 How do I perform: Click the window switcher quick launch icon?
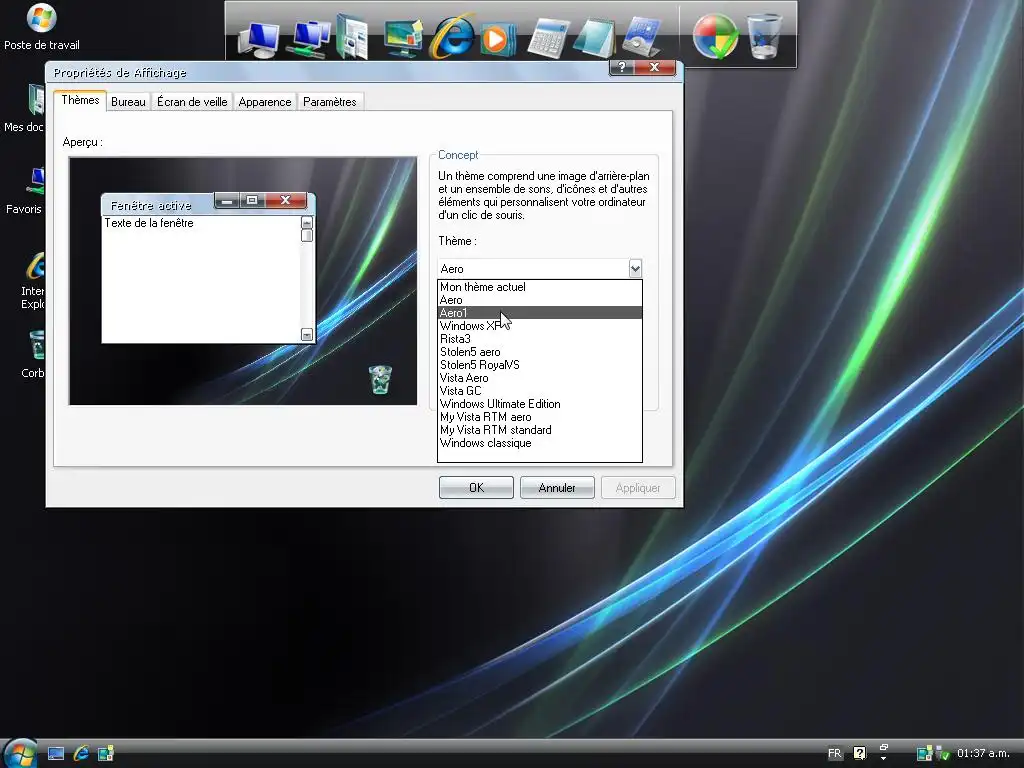click(106, 754)
